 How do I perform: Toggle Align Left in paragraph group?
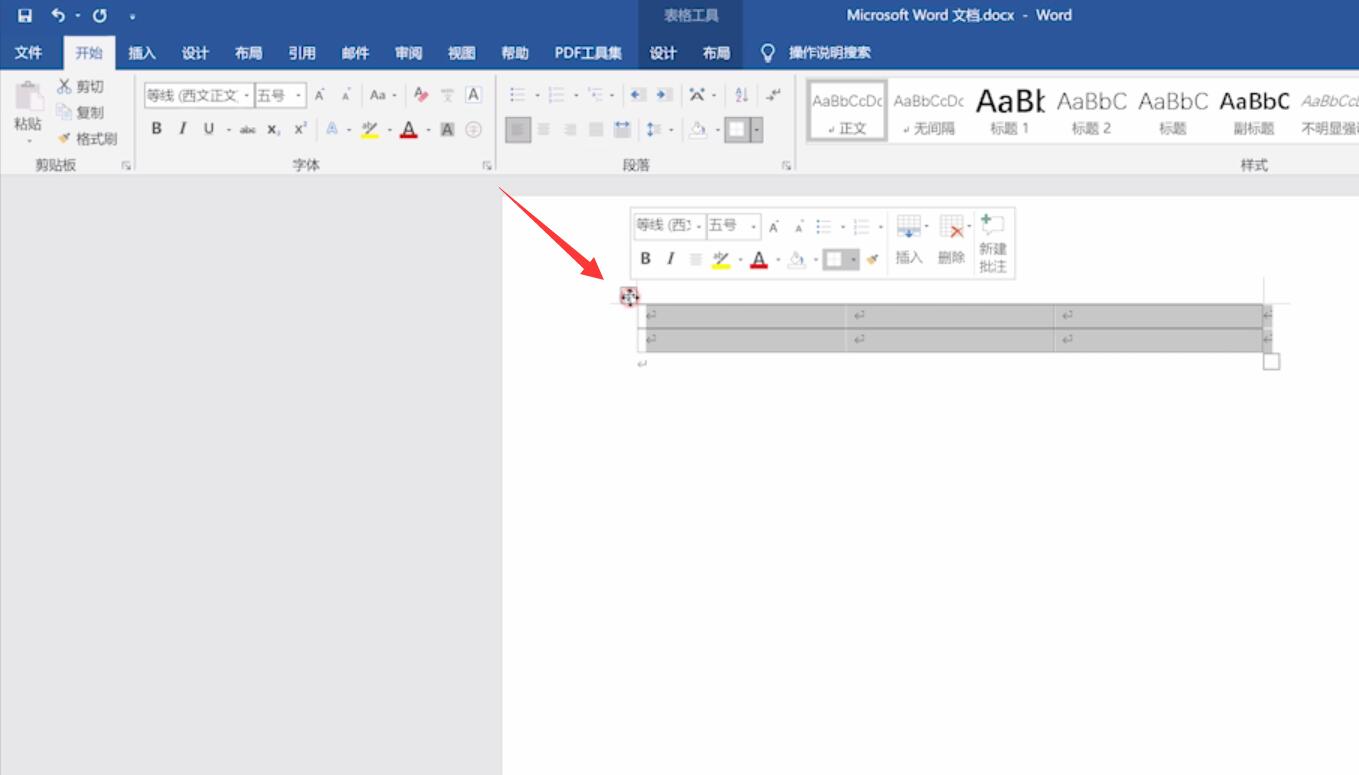point(518,129)
